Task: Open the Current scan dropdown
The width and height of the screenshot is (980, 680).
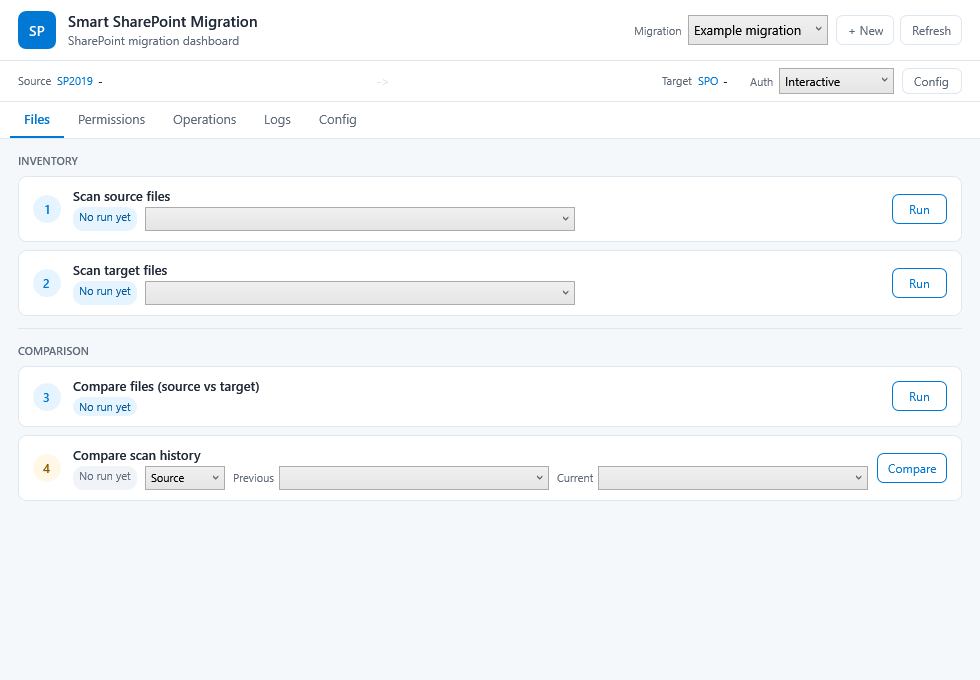Action: pyautogui.click(x=732, y=478)
